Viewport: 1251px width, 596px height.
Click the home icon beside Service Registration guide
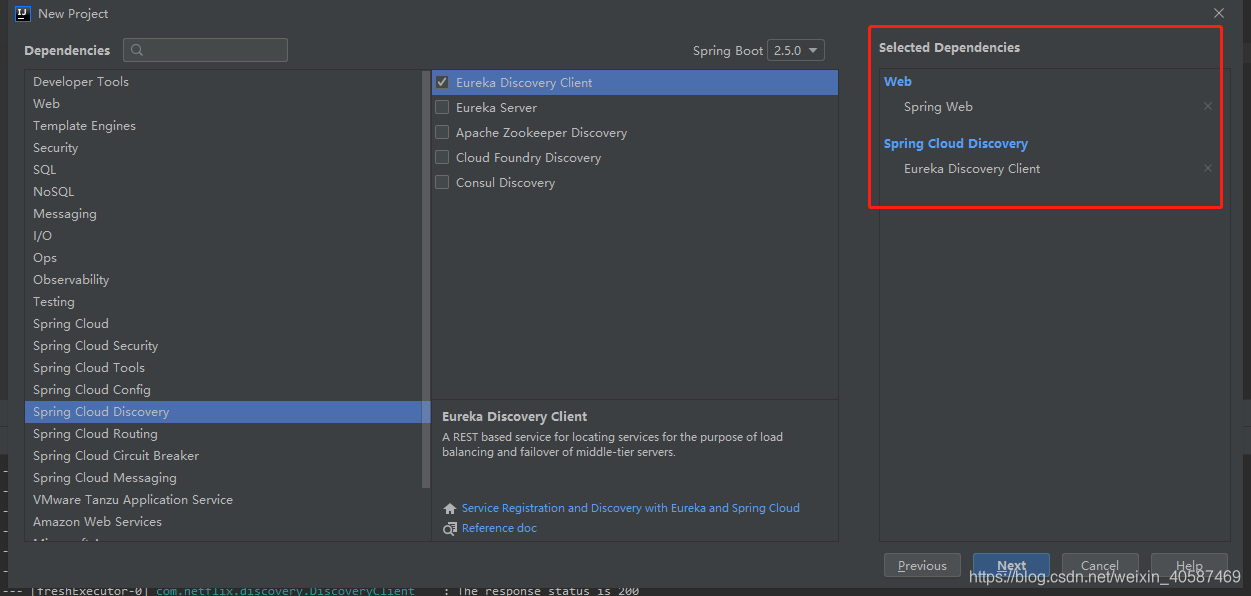[x=450, y=508]
